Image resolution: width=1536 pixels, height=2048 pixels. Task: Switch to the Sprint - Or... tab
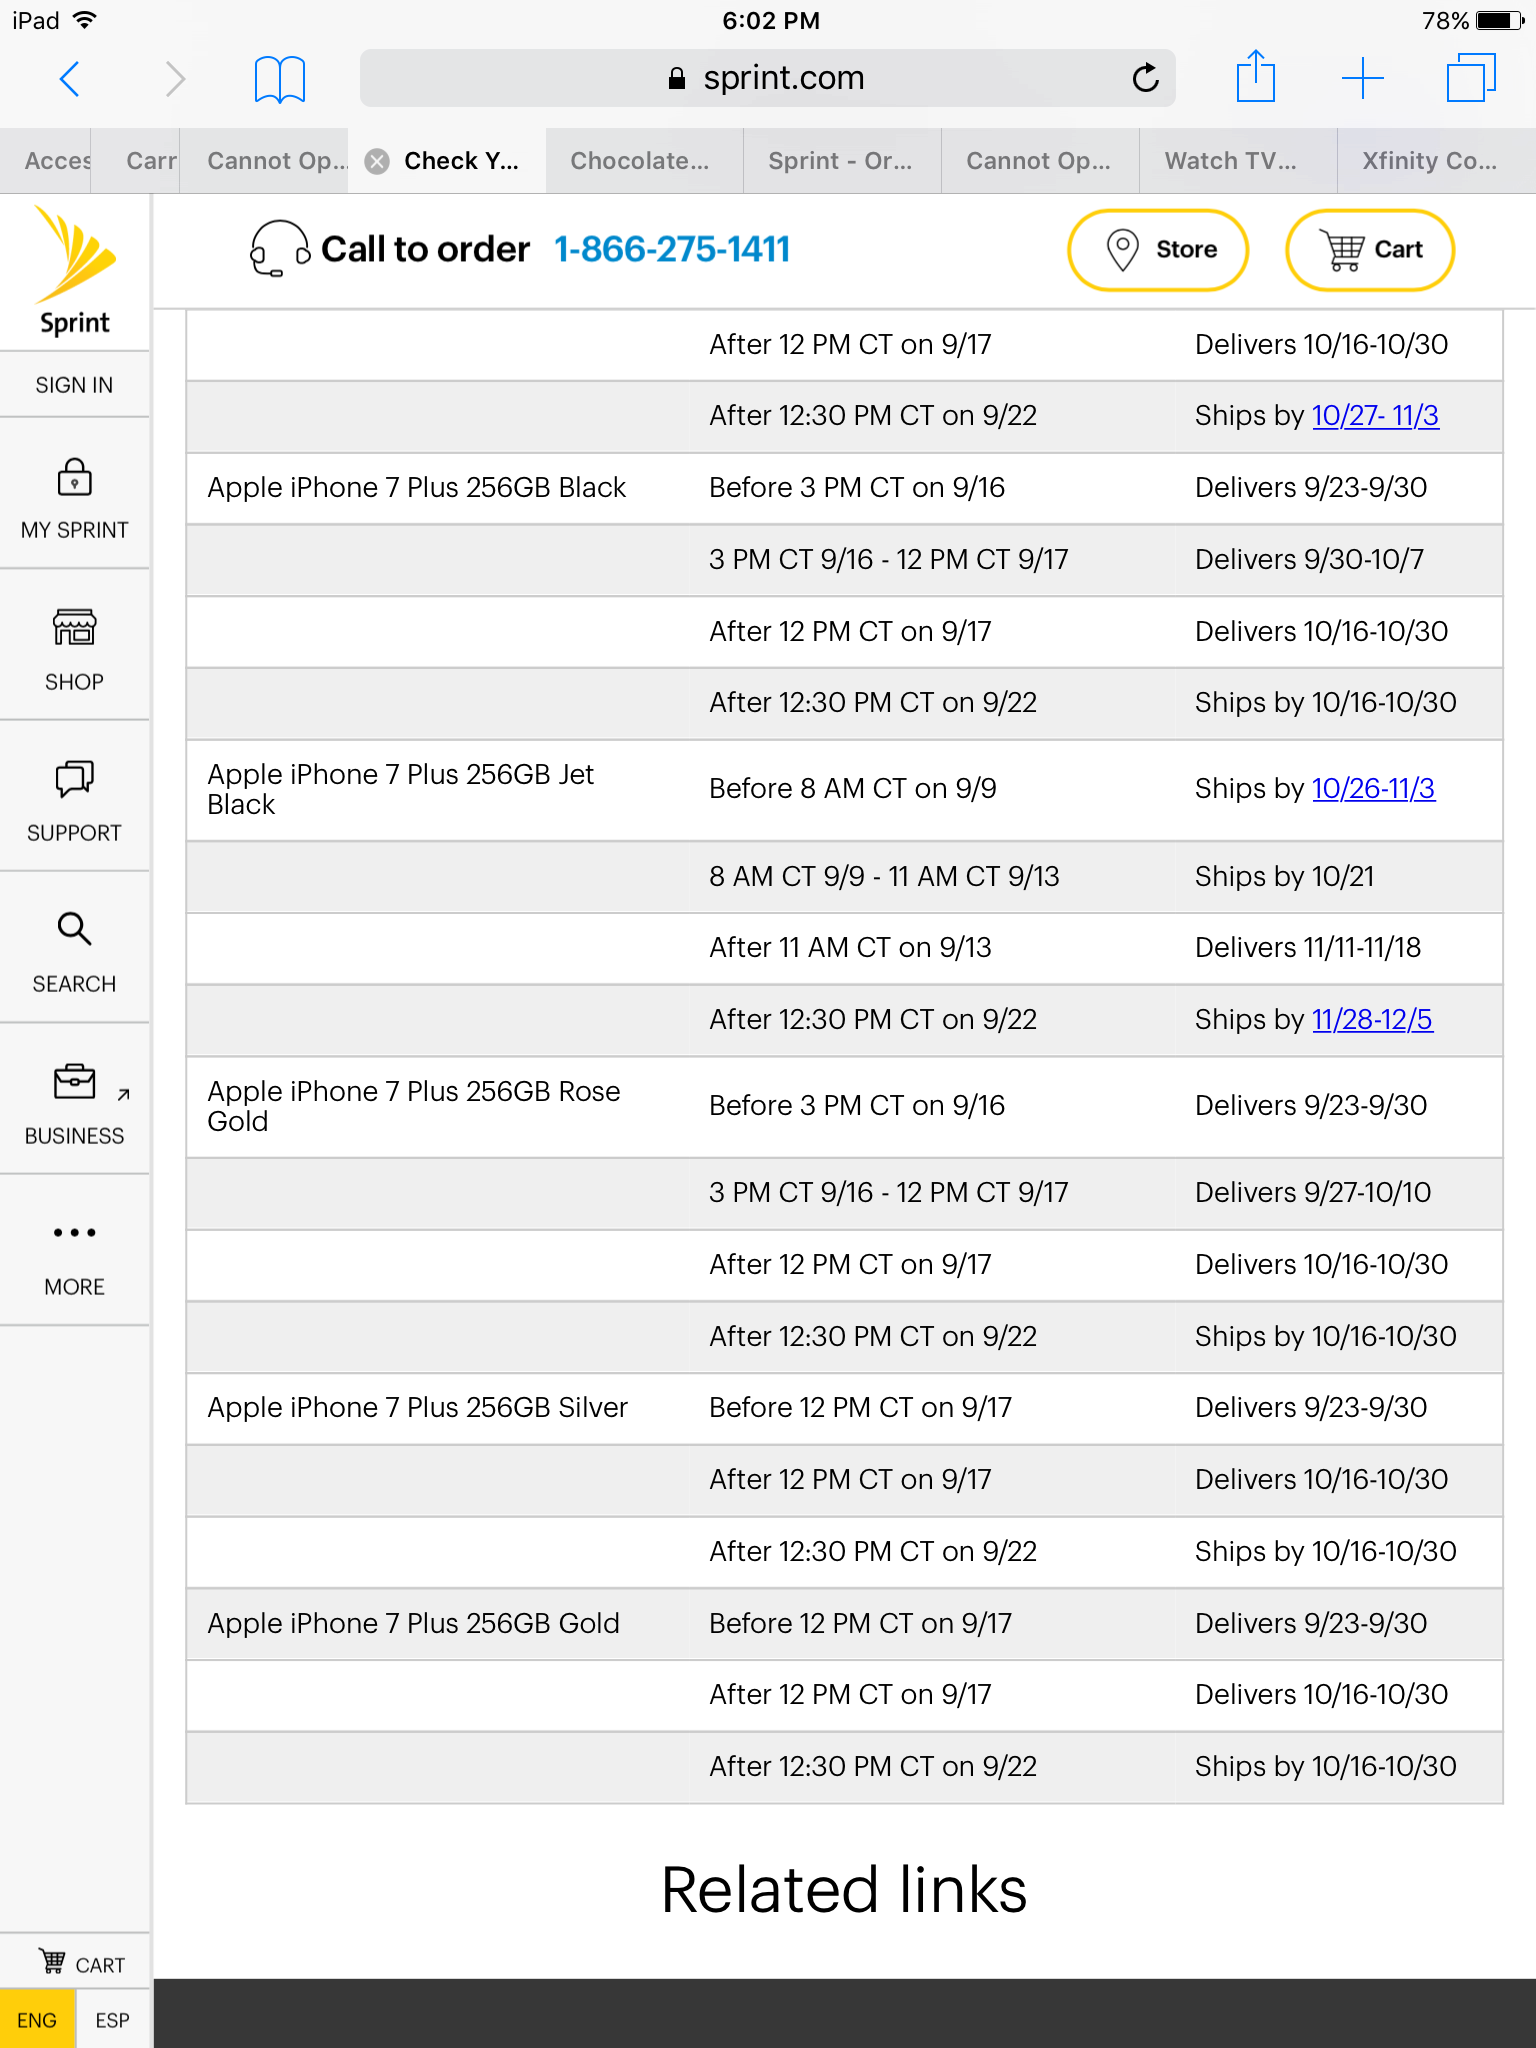coord(842,161)
